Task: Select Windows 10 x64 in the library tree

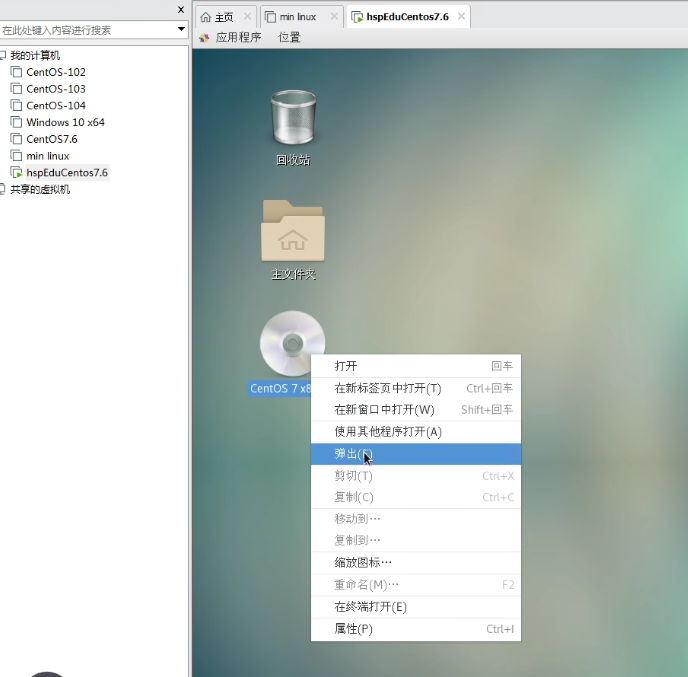Action: click(x=65, y=122)
